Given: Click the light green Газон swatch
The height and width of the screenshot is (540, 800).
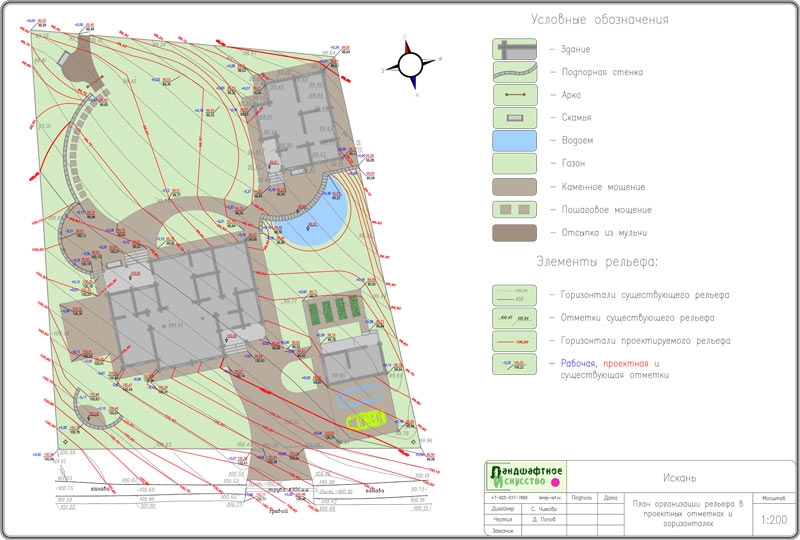Looking at the screenshot, I should coord(514,164).
